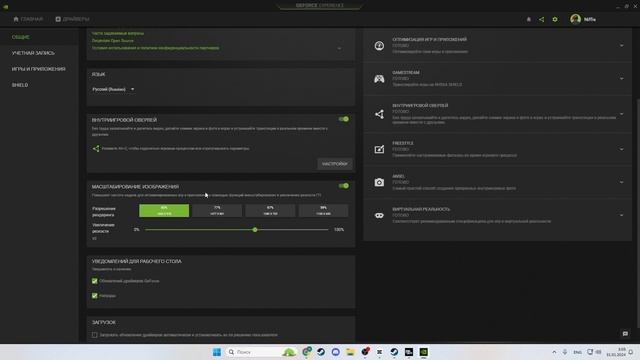Check automatic driver download checkbox
Image resolution: width=640 pixels, height=360 pixels.
95,335
